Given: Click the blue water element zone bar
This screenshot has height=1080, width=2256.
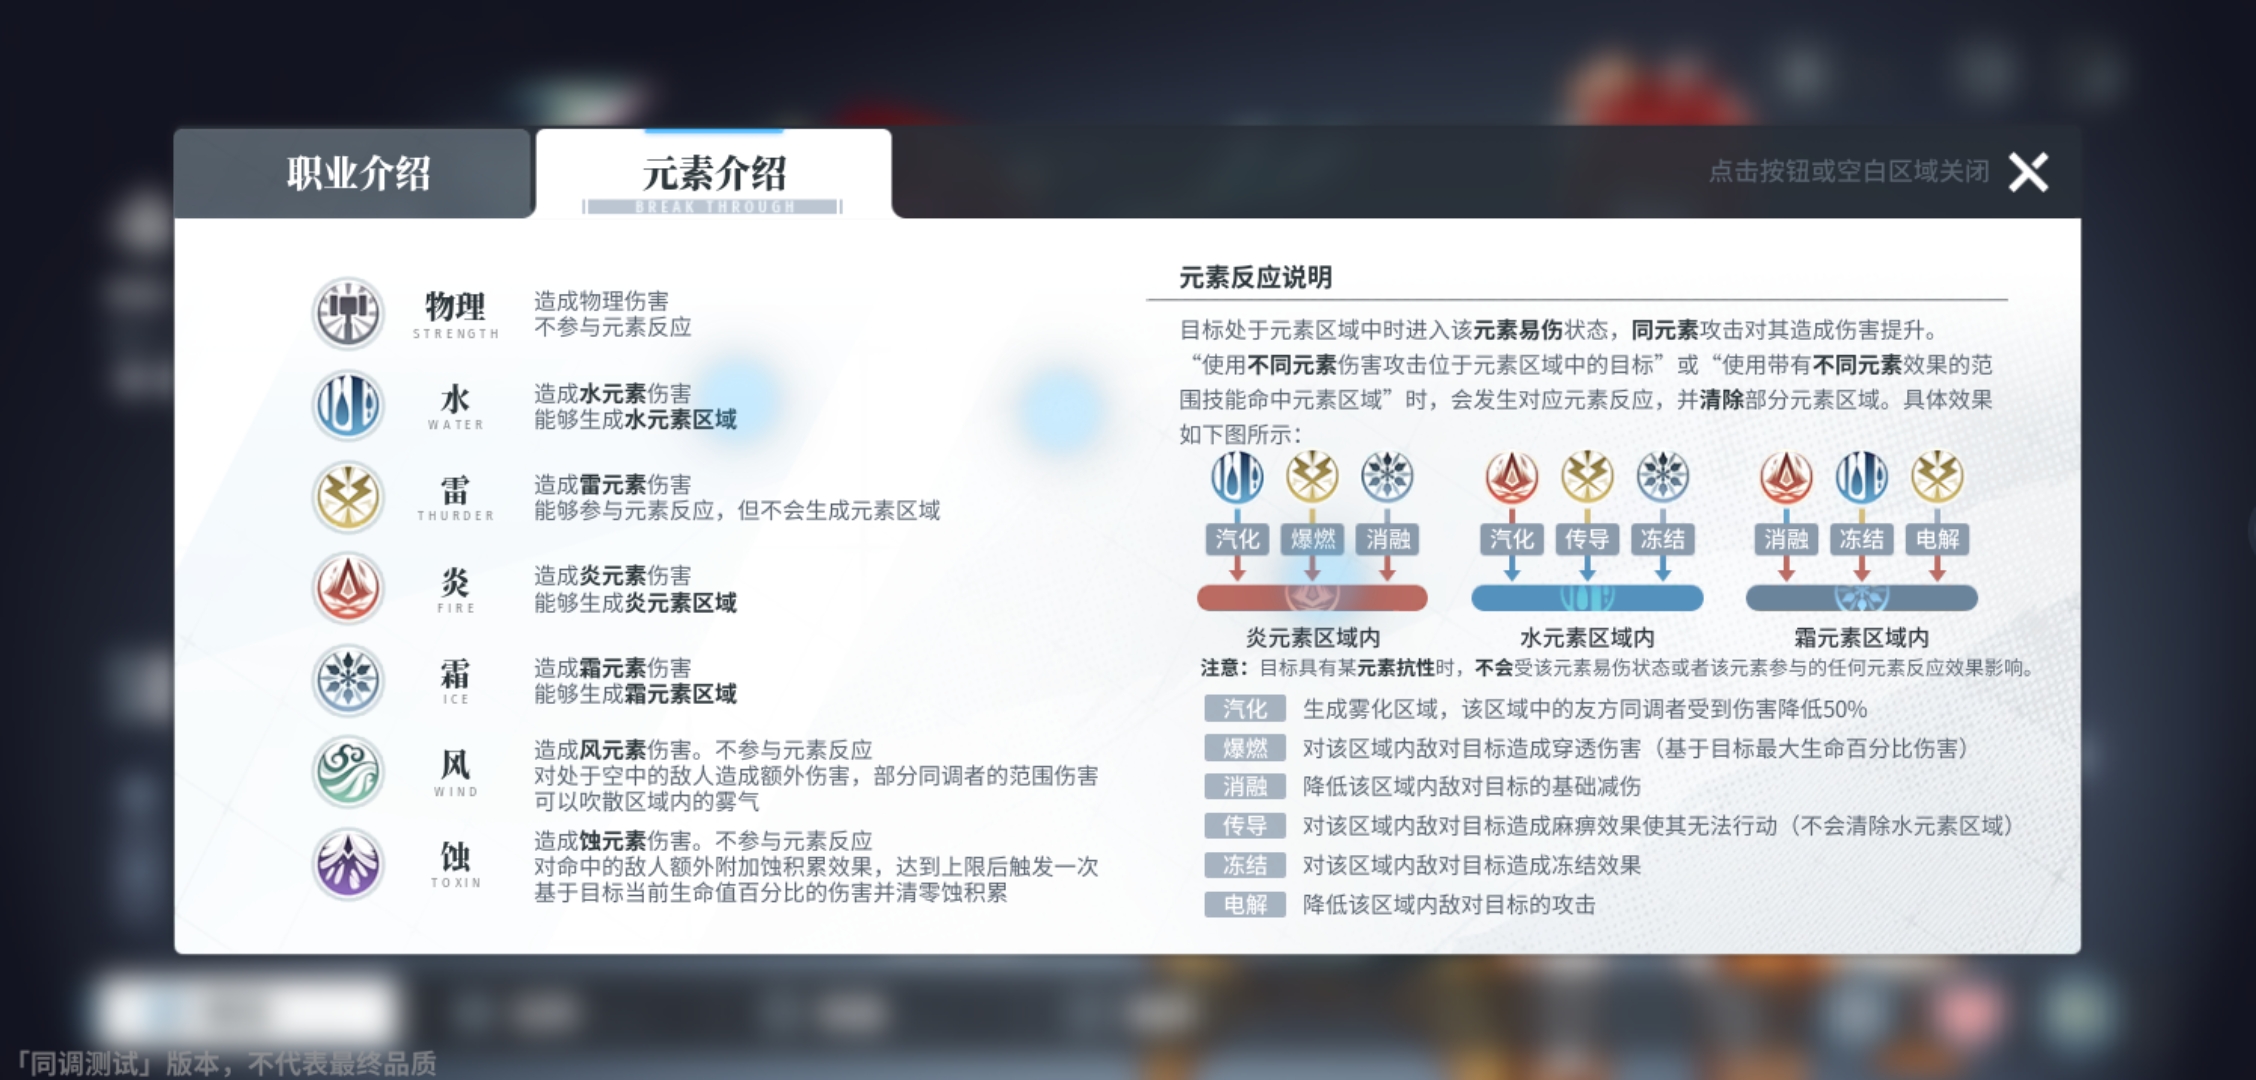Looking at the screenshot, I should coord(1587,598).
